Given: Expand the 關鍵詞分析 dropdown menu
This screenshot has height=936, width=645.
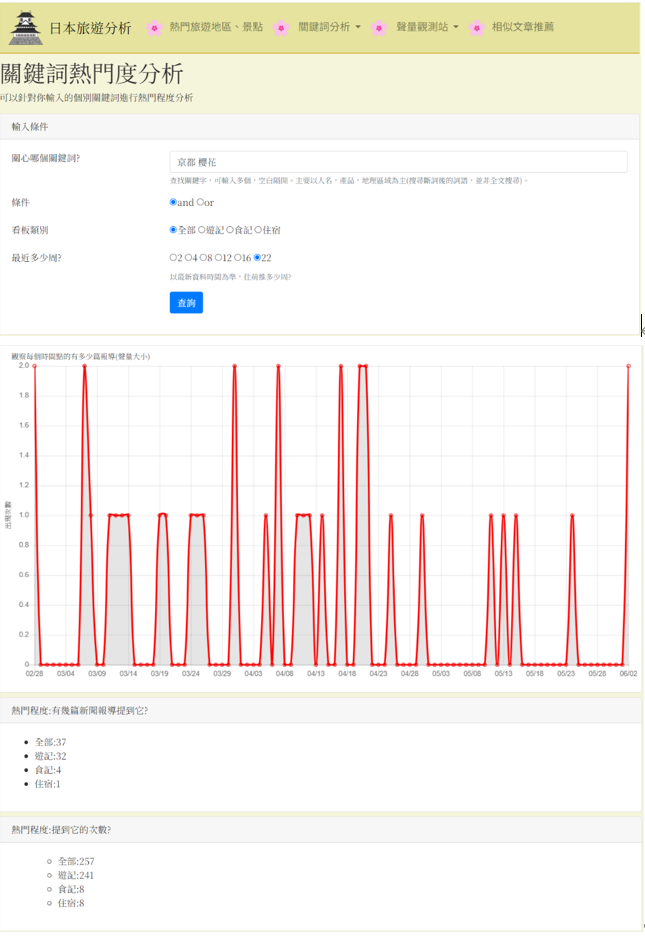Looking at the screenshot, I should [x=329, y=28].
